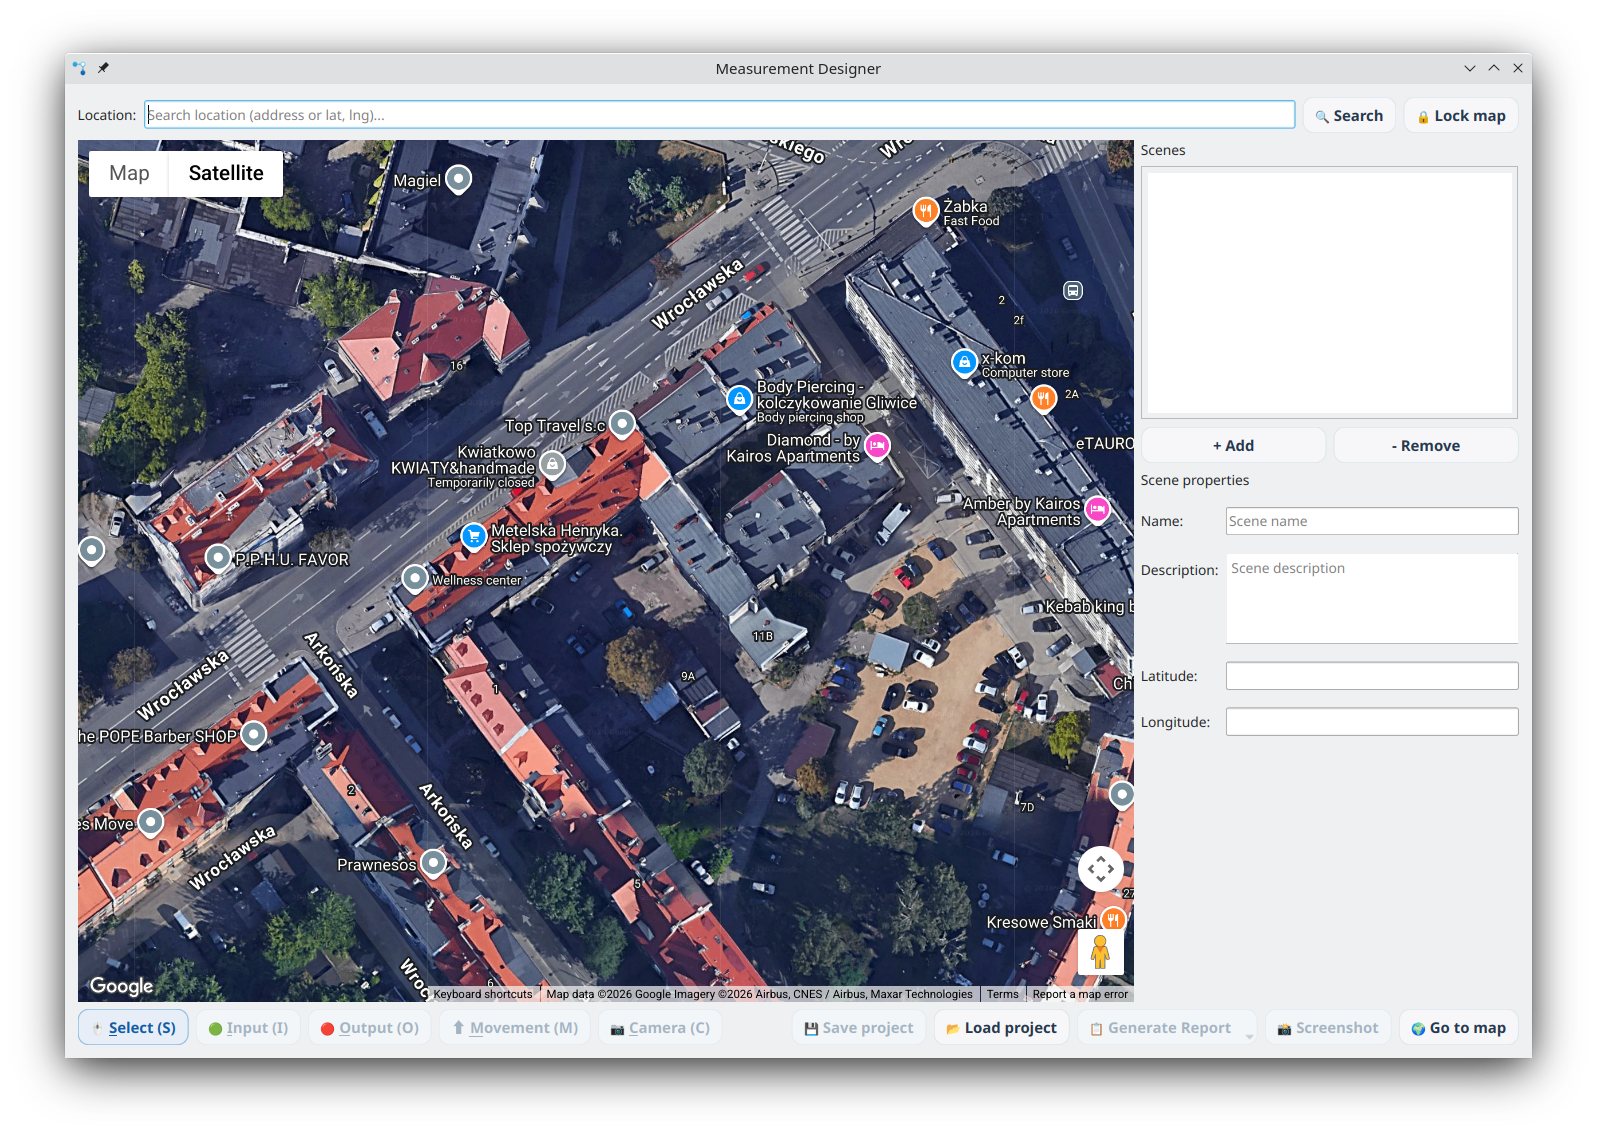Click inside the Scenes list box
This screenshot has height=1135, width=1597.
[1329, 292]
